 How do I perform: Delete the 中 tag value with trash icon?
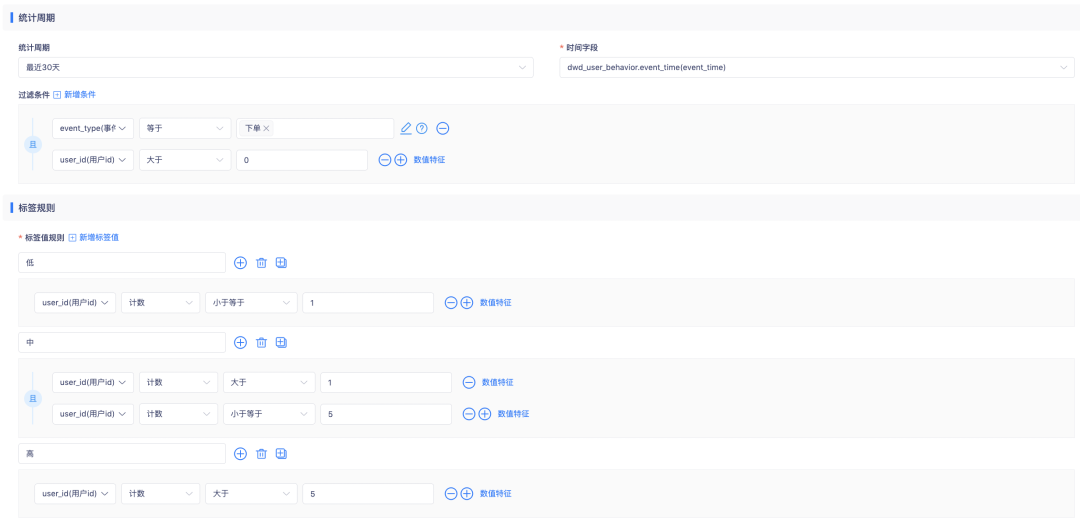(261, 342)
